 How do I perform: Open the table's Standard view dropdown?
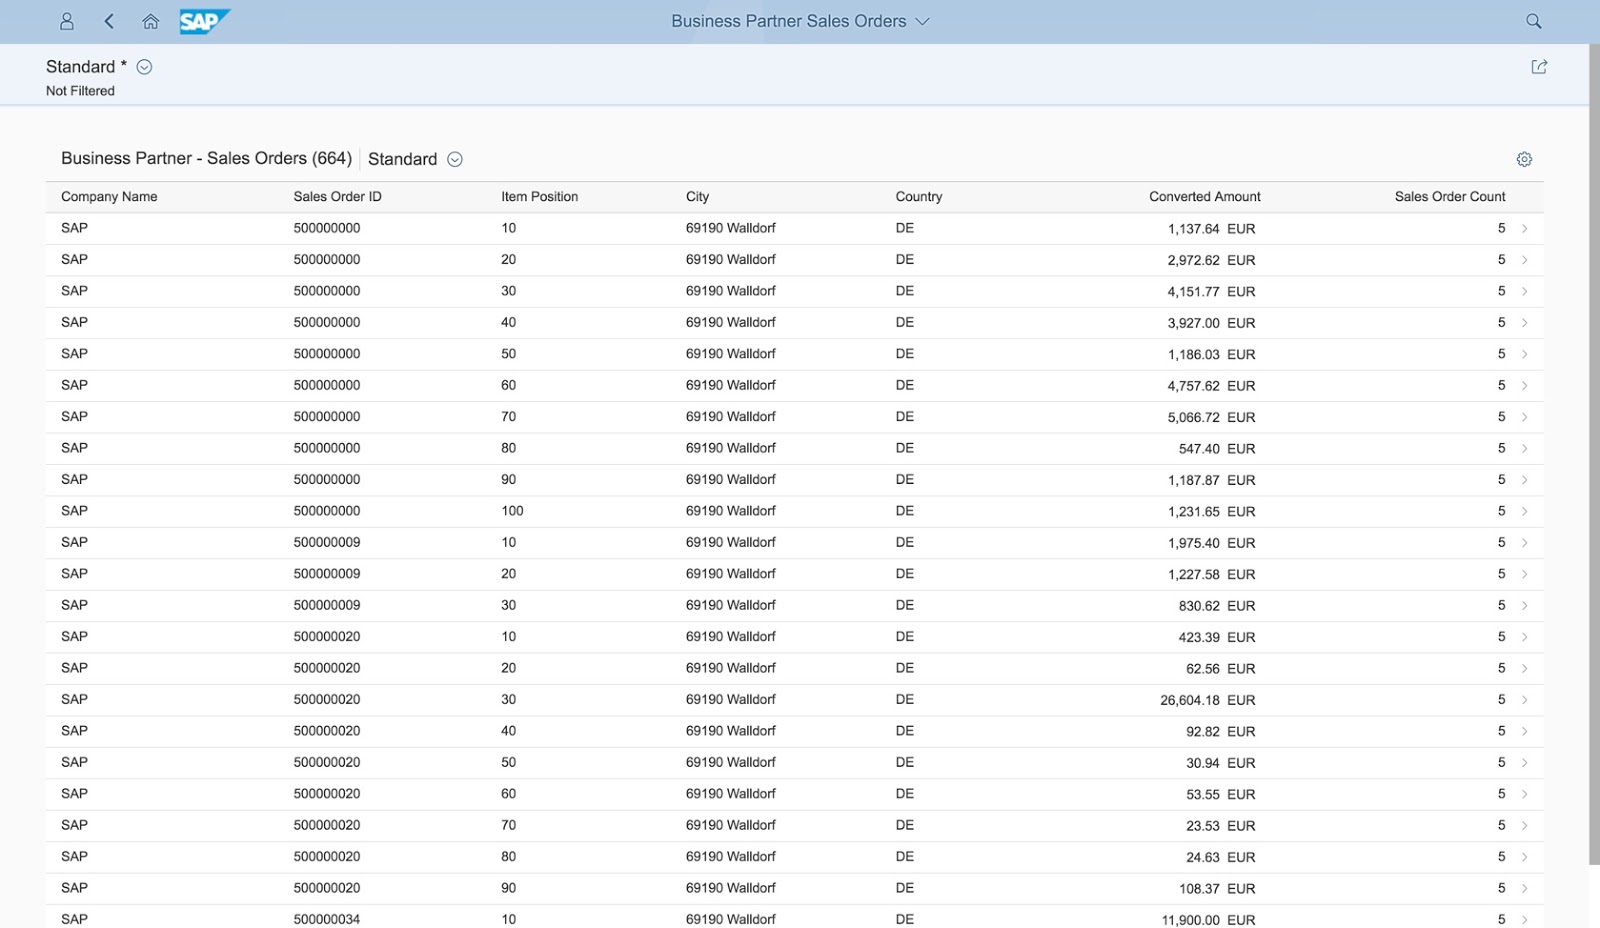coord(455,159)
